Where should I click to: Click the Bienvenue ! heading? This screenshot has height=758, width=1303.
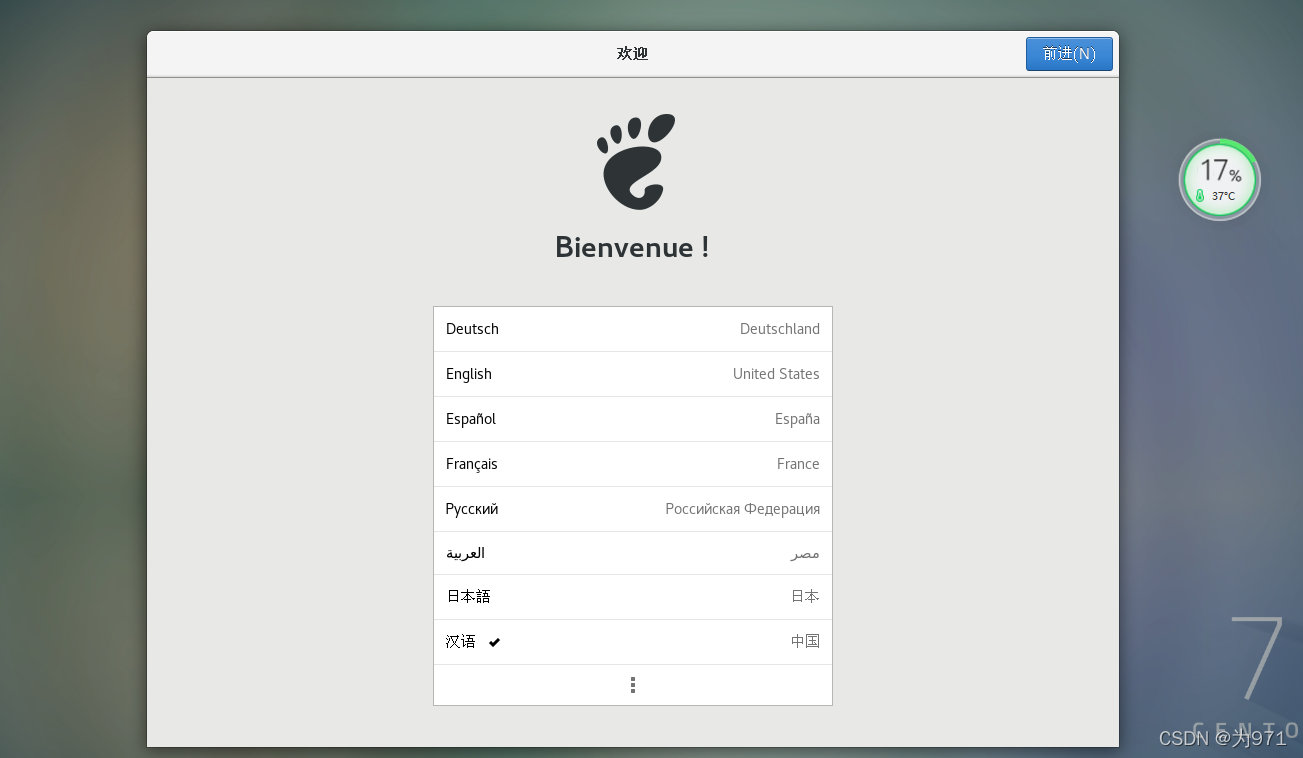(632, 247)
